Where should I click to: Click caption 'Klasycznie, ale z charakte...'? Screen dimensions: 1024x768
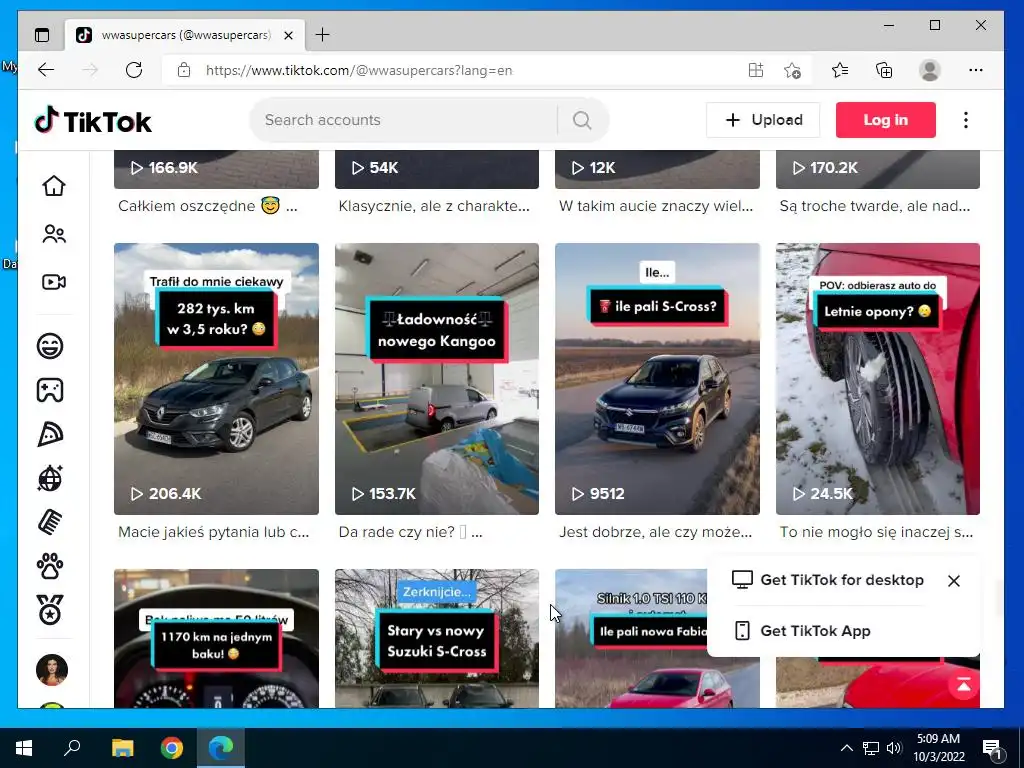click(434, 206)
